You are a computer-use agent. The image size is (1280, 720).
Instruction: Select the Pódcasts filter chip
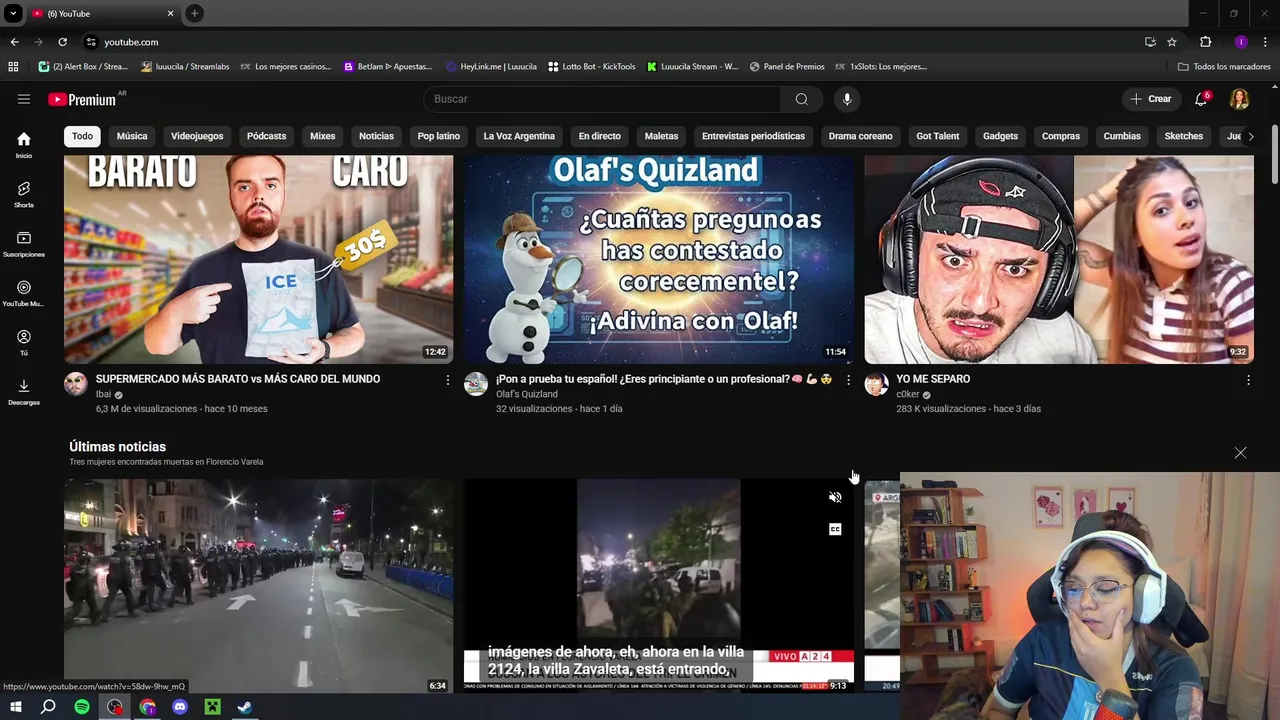tap(266, 136)
